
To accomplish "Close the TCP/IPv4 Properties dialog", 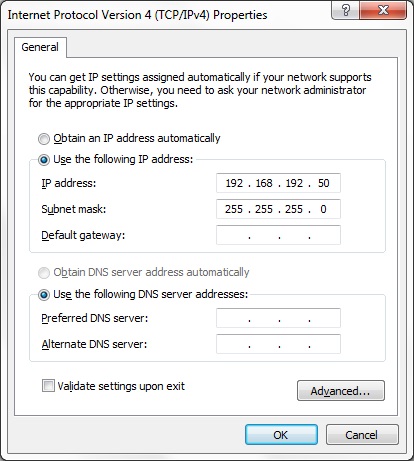I will pos(383,10).
